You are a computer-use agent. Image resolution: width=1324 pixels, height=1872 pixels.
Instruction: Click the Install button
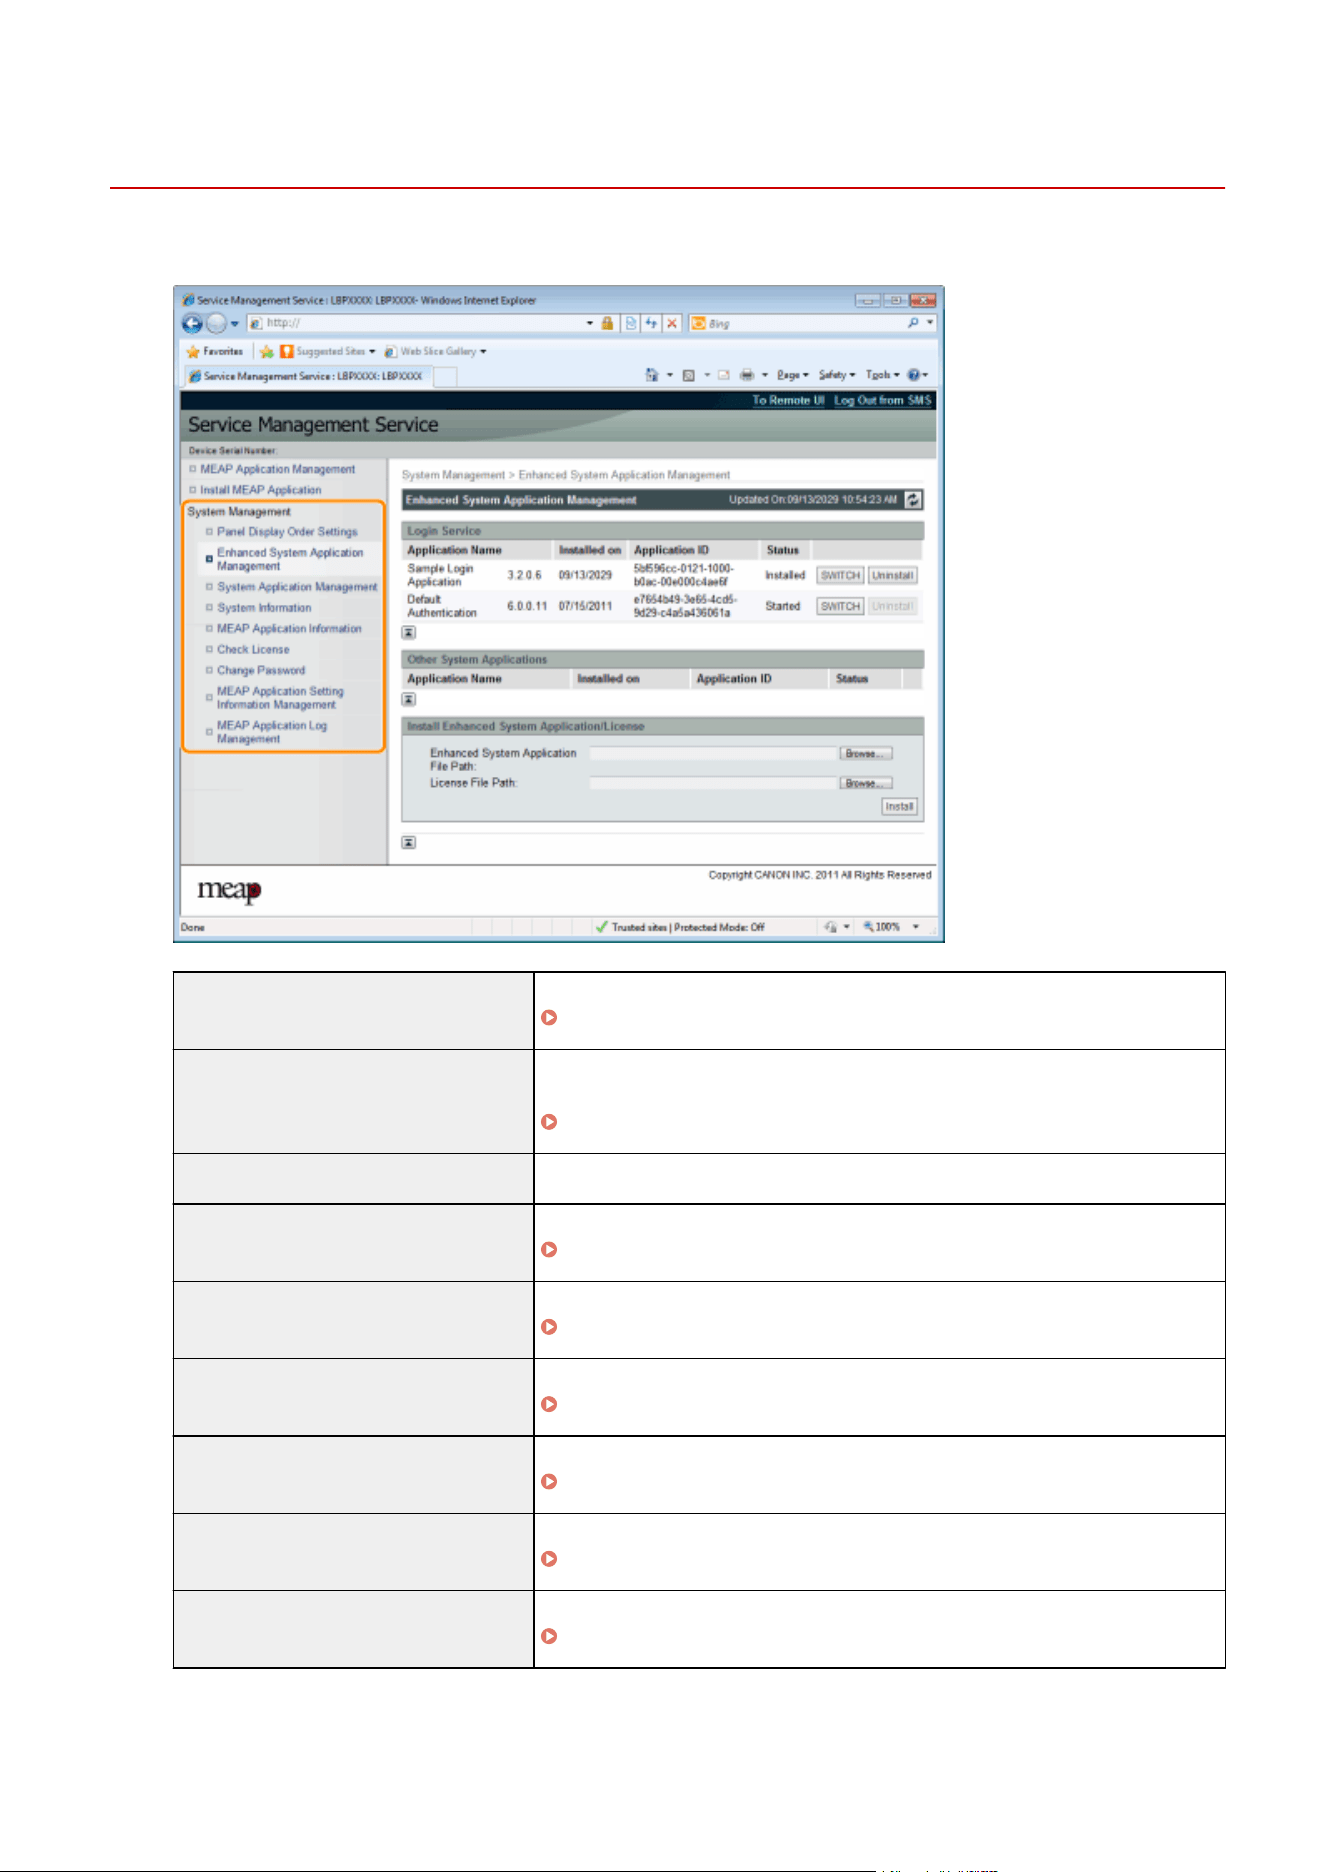tap(899, 806)
